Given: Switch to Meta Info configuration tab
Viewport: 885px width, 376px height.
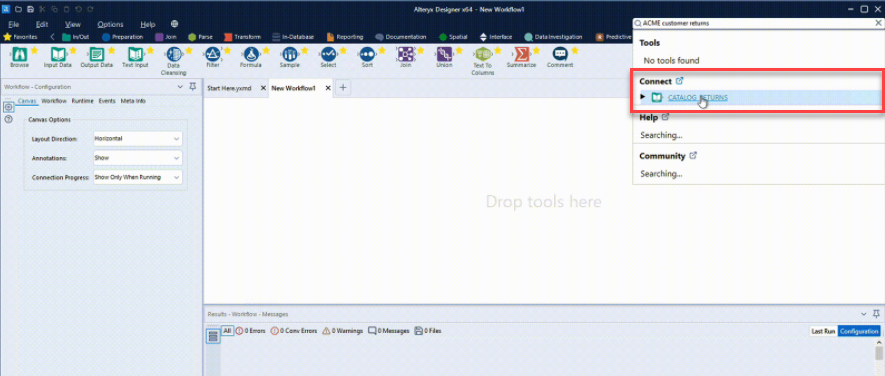Looking at the screenshot, I should click(133, 101).
